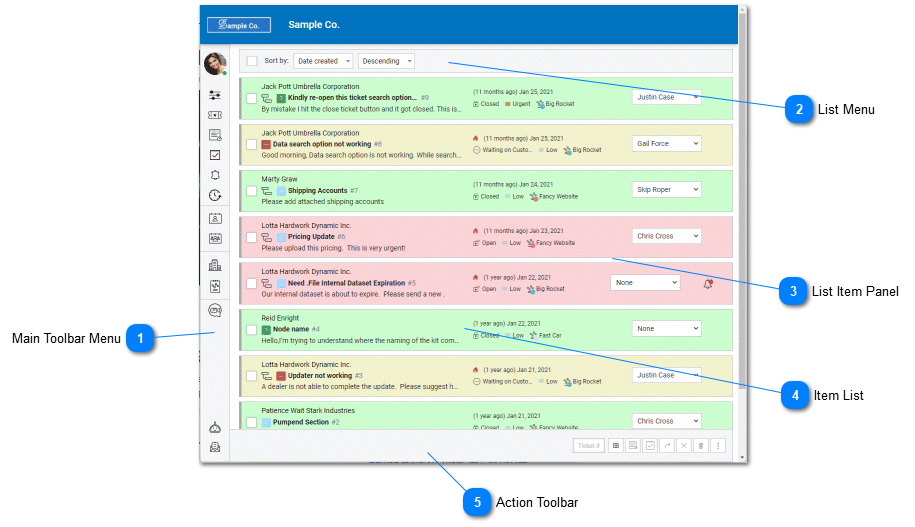Viewport: 915px width, 527px height.
Task: Open the companies building icon in sidebar
Action: coord(215,266)
